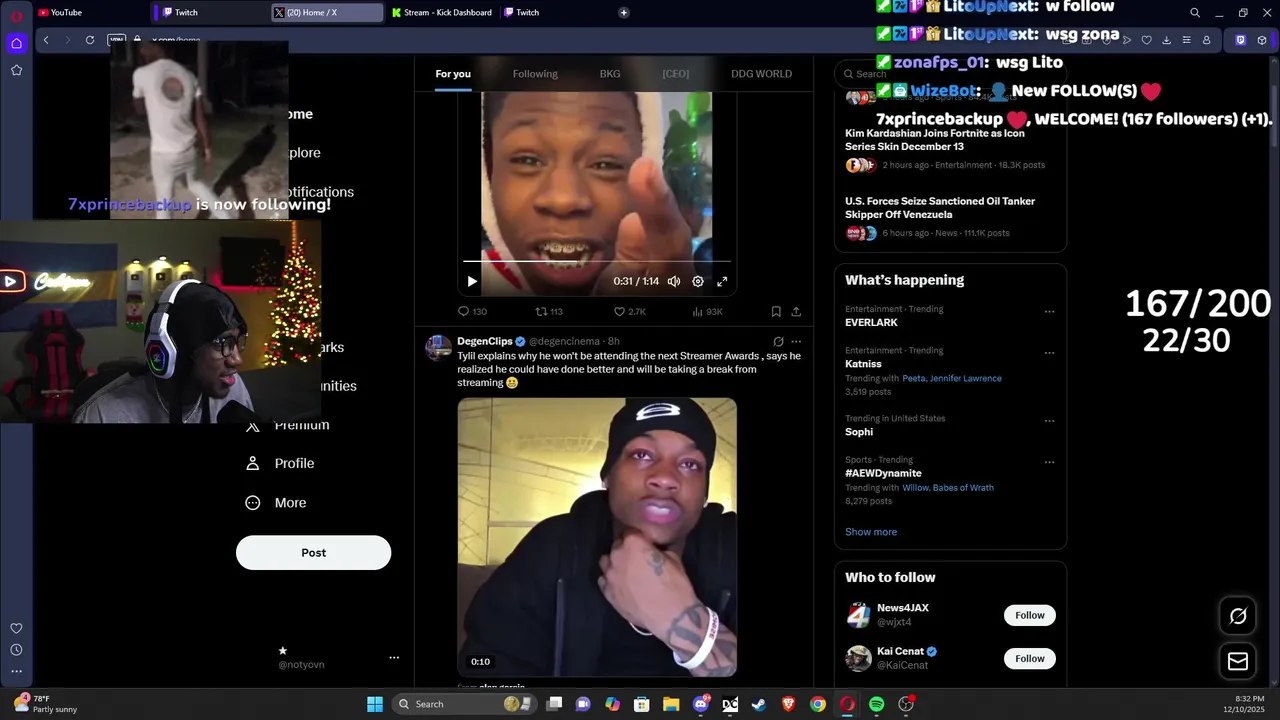Play the paused video in the top post
This screenshot has width=1280, height=720.
click(x=472, y=281)
